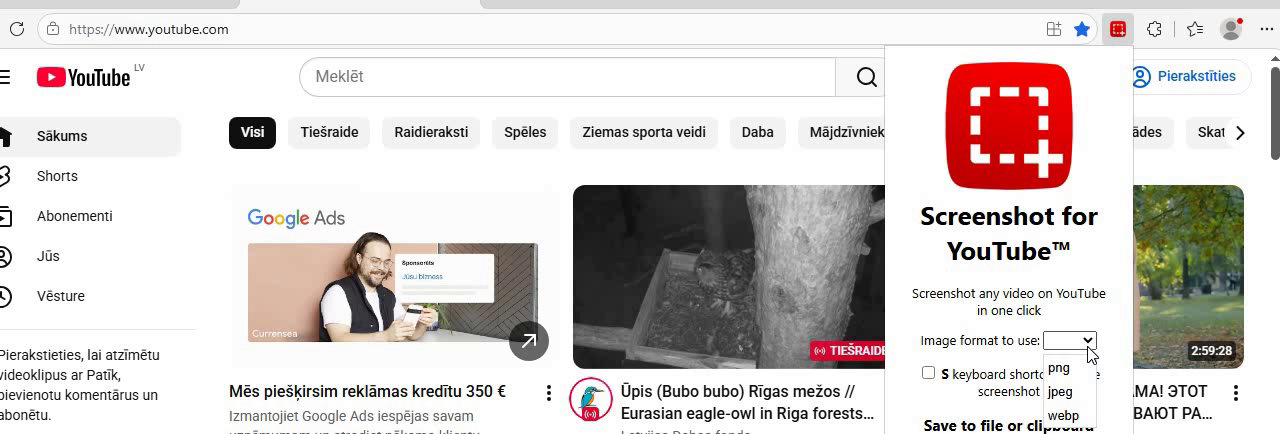Click the Pierakstīties sign-in button

tap(1190, 77)
